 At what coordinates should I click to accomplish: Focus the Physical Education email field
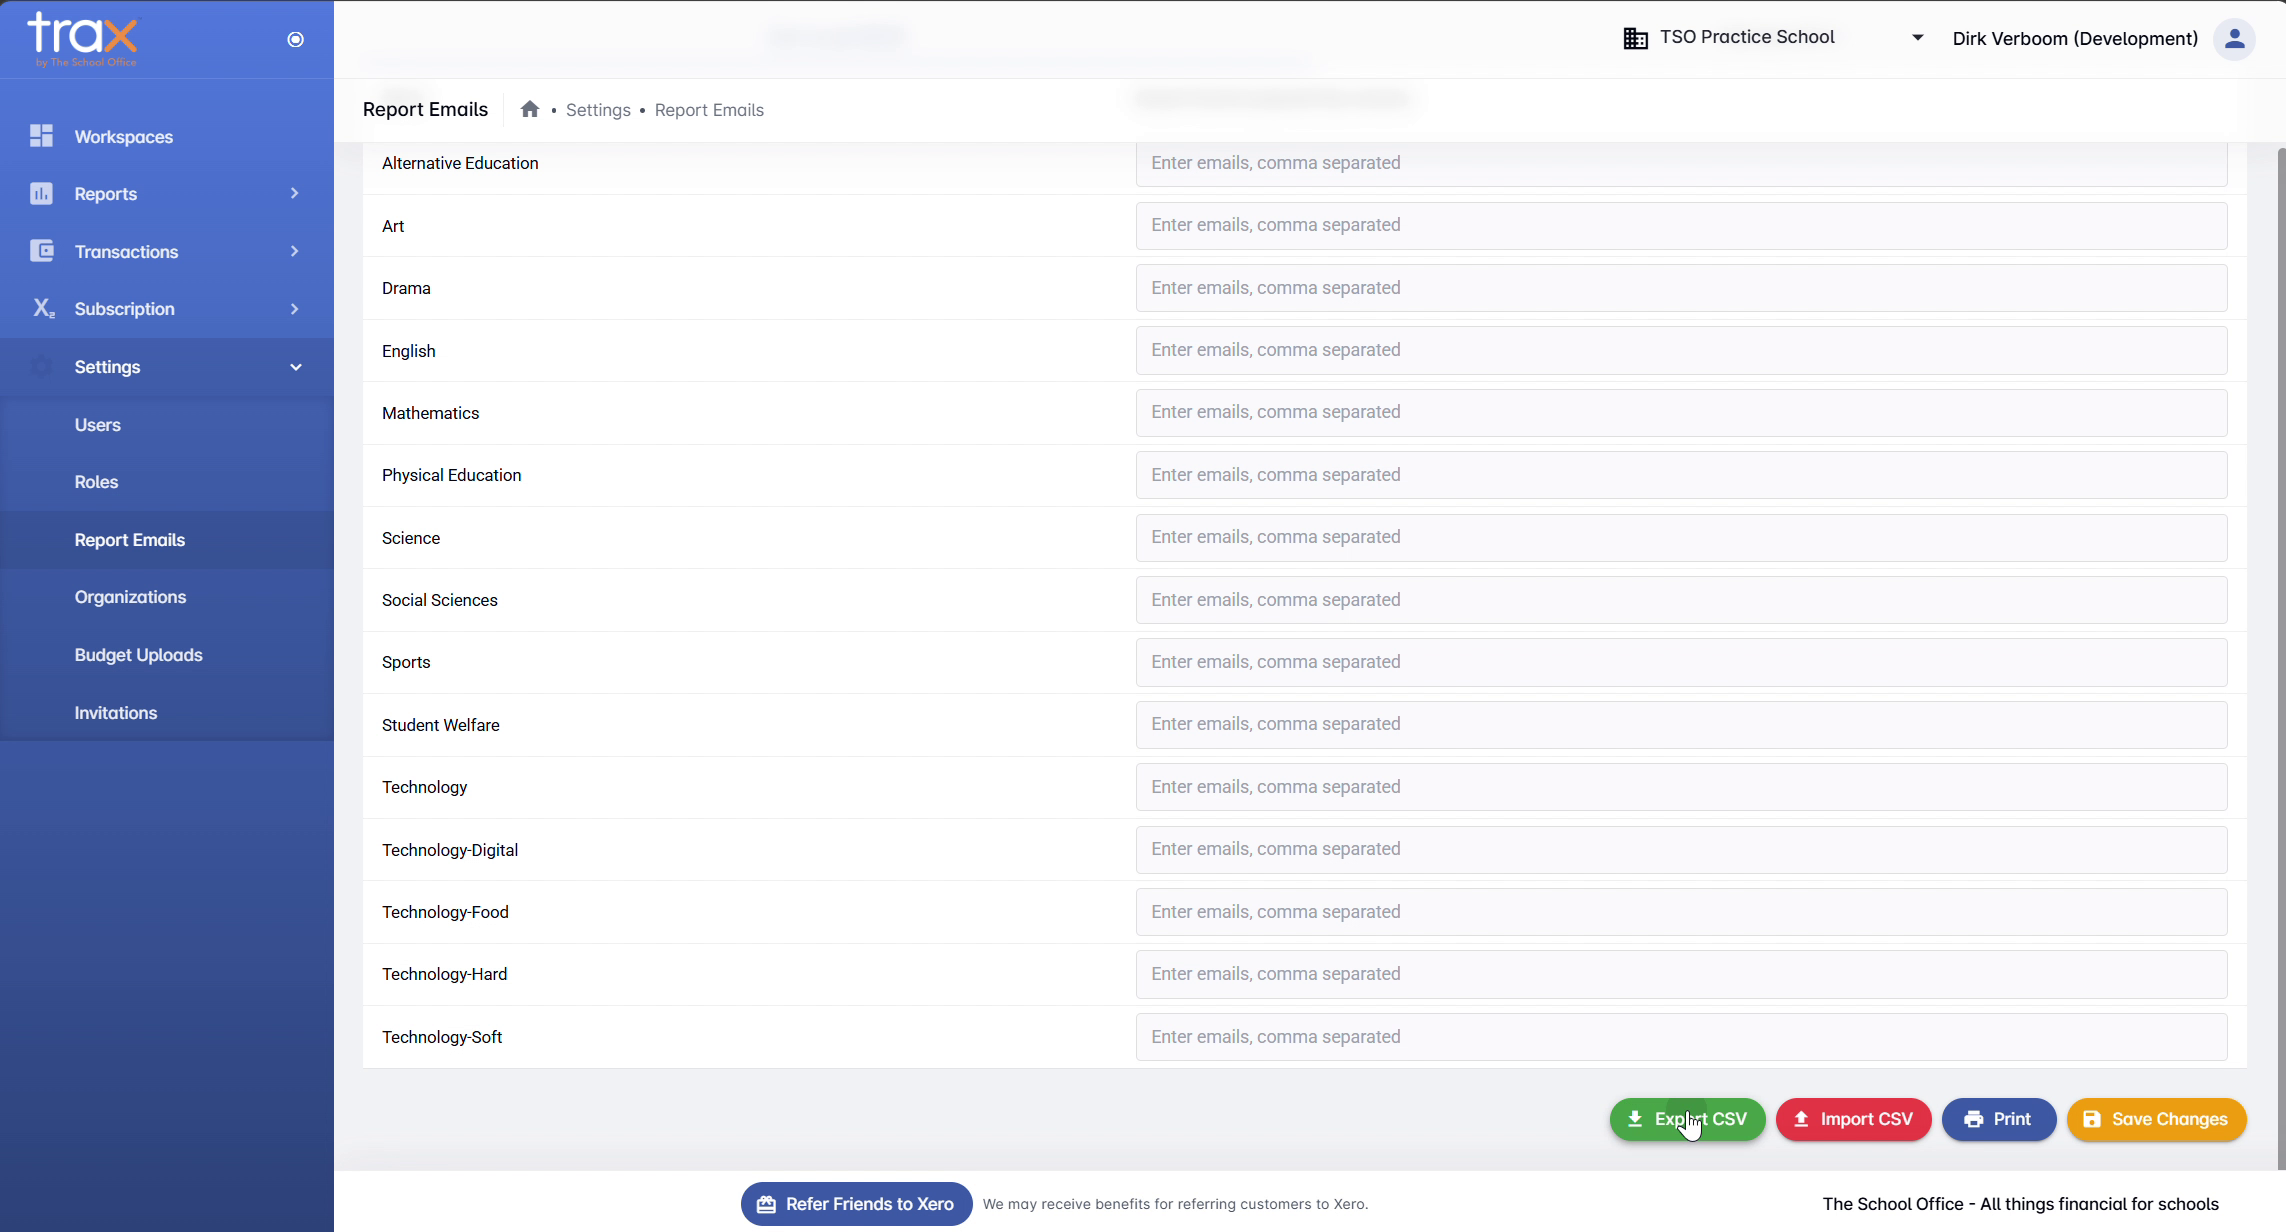1681,475
